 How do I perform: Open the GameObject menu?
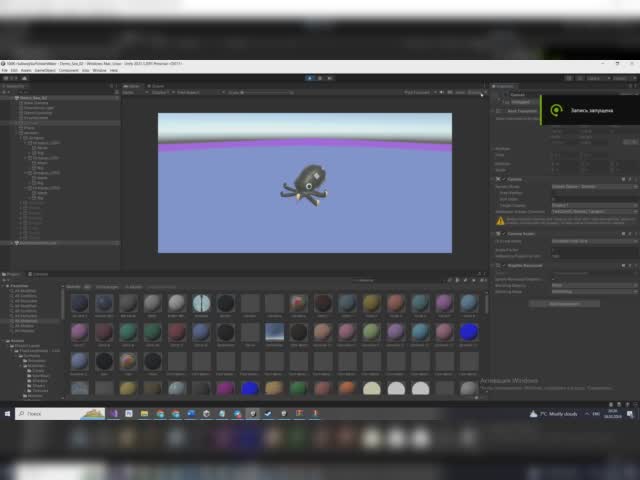[x=45, y=71]
